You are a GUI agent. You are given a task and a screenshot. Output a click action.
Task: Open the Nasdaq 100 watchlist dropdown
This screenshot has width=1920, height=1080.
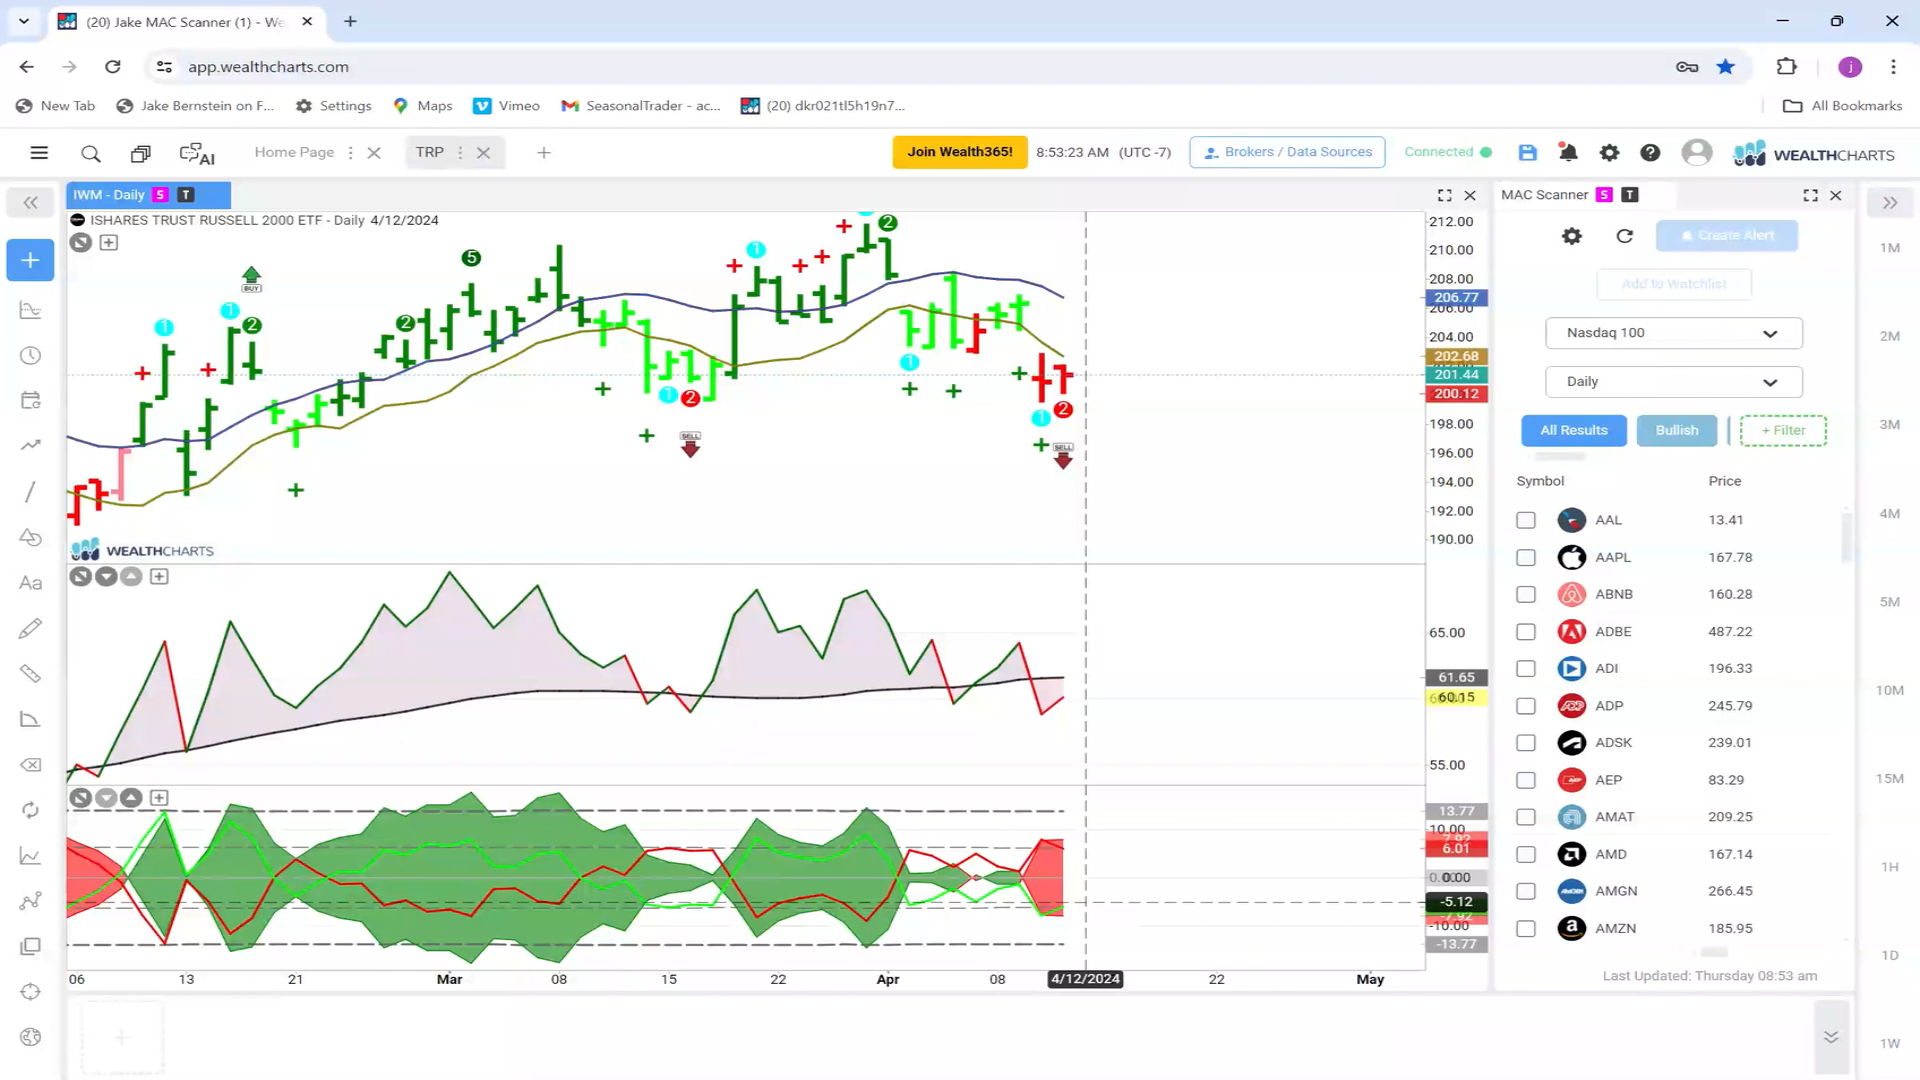point(1673,333)
